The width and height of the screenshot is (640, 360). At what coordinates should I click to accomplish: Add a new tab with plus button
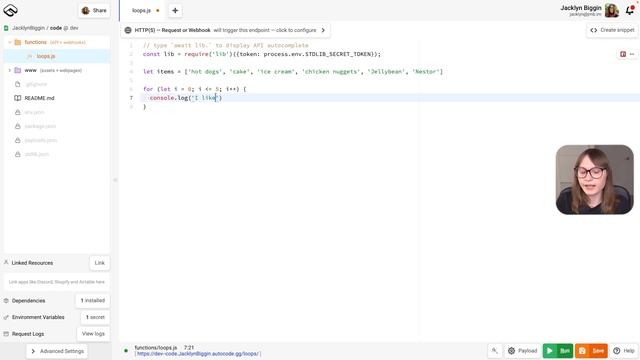tap(175, 11)
